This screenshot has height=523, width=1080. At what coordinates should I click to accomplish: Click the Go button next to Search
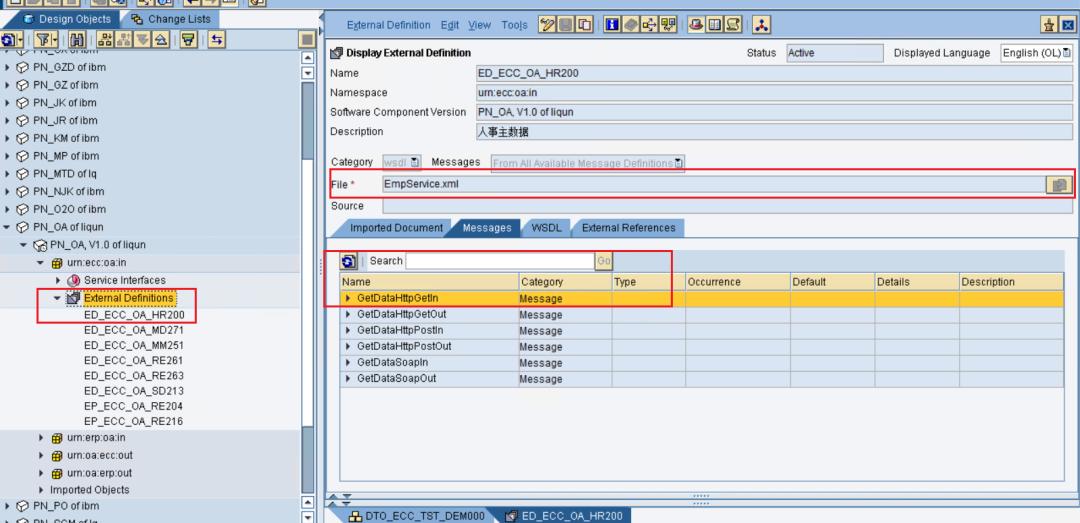click(604, 261)
